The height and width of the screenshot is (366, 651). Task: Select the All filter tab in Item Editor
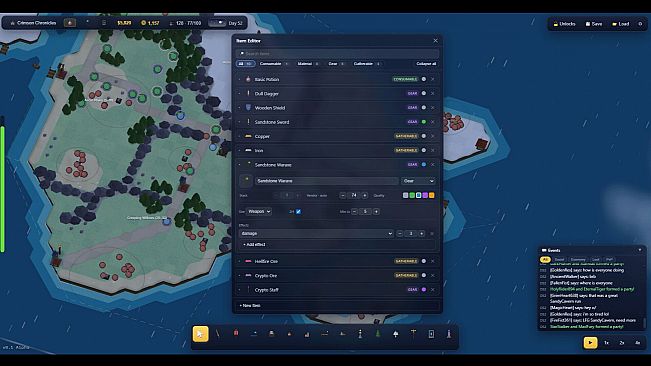[245, 64]
